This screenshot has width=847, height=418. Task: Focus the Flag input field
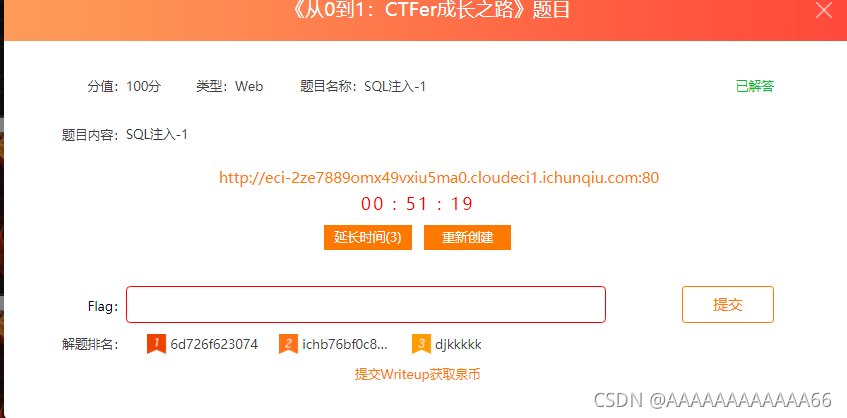pos(366,305)
